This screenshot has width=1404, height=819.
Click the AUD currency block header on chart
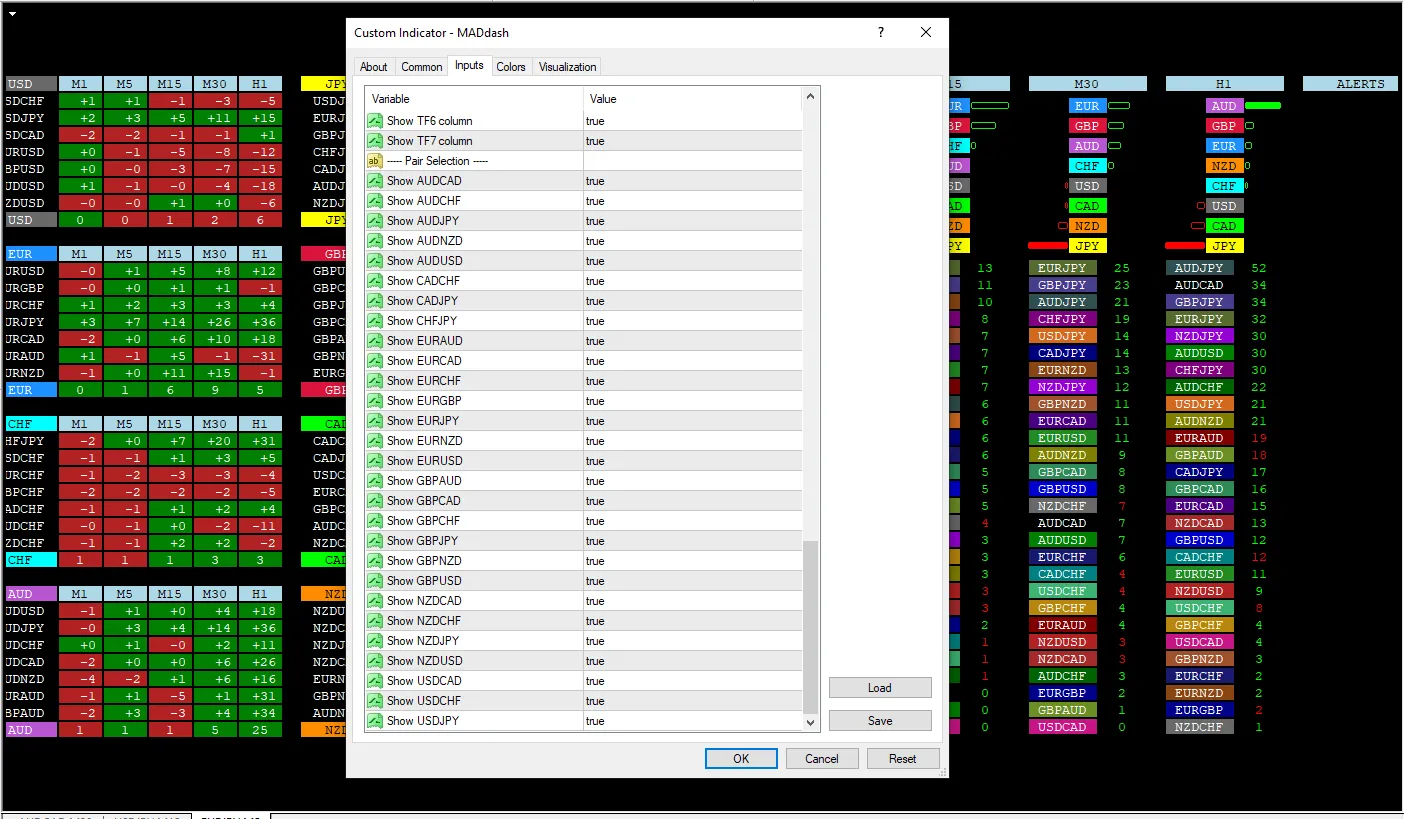[x=31, y=594]
